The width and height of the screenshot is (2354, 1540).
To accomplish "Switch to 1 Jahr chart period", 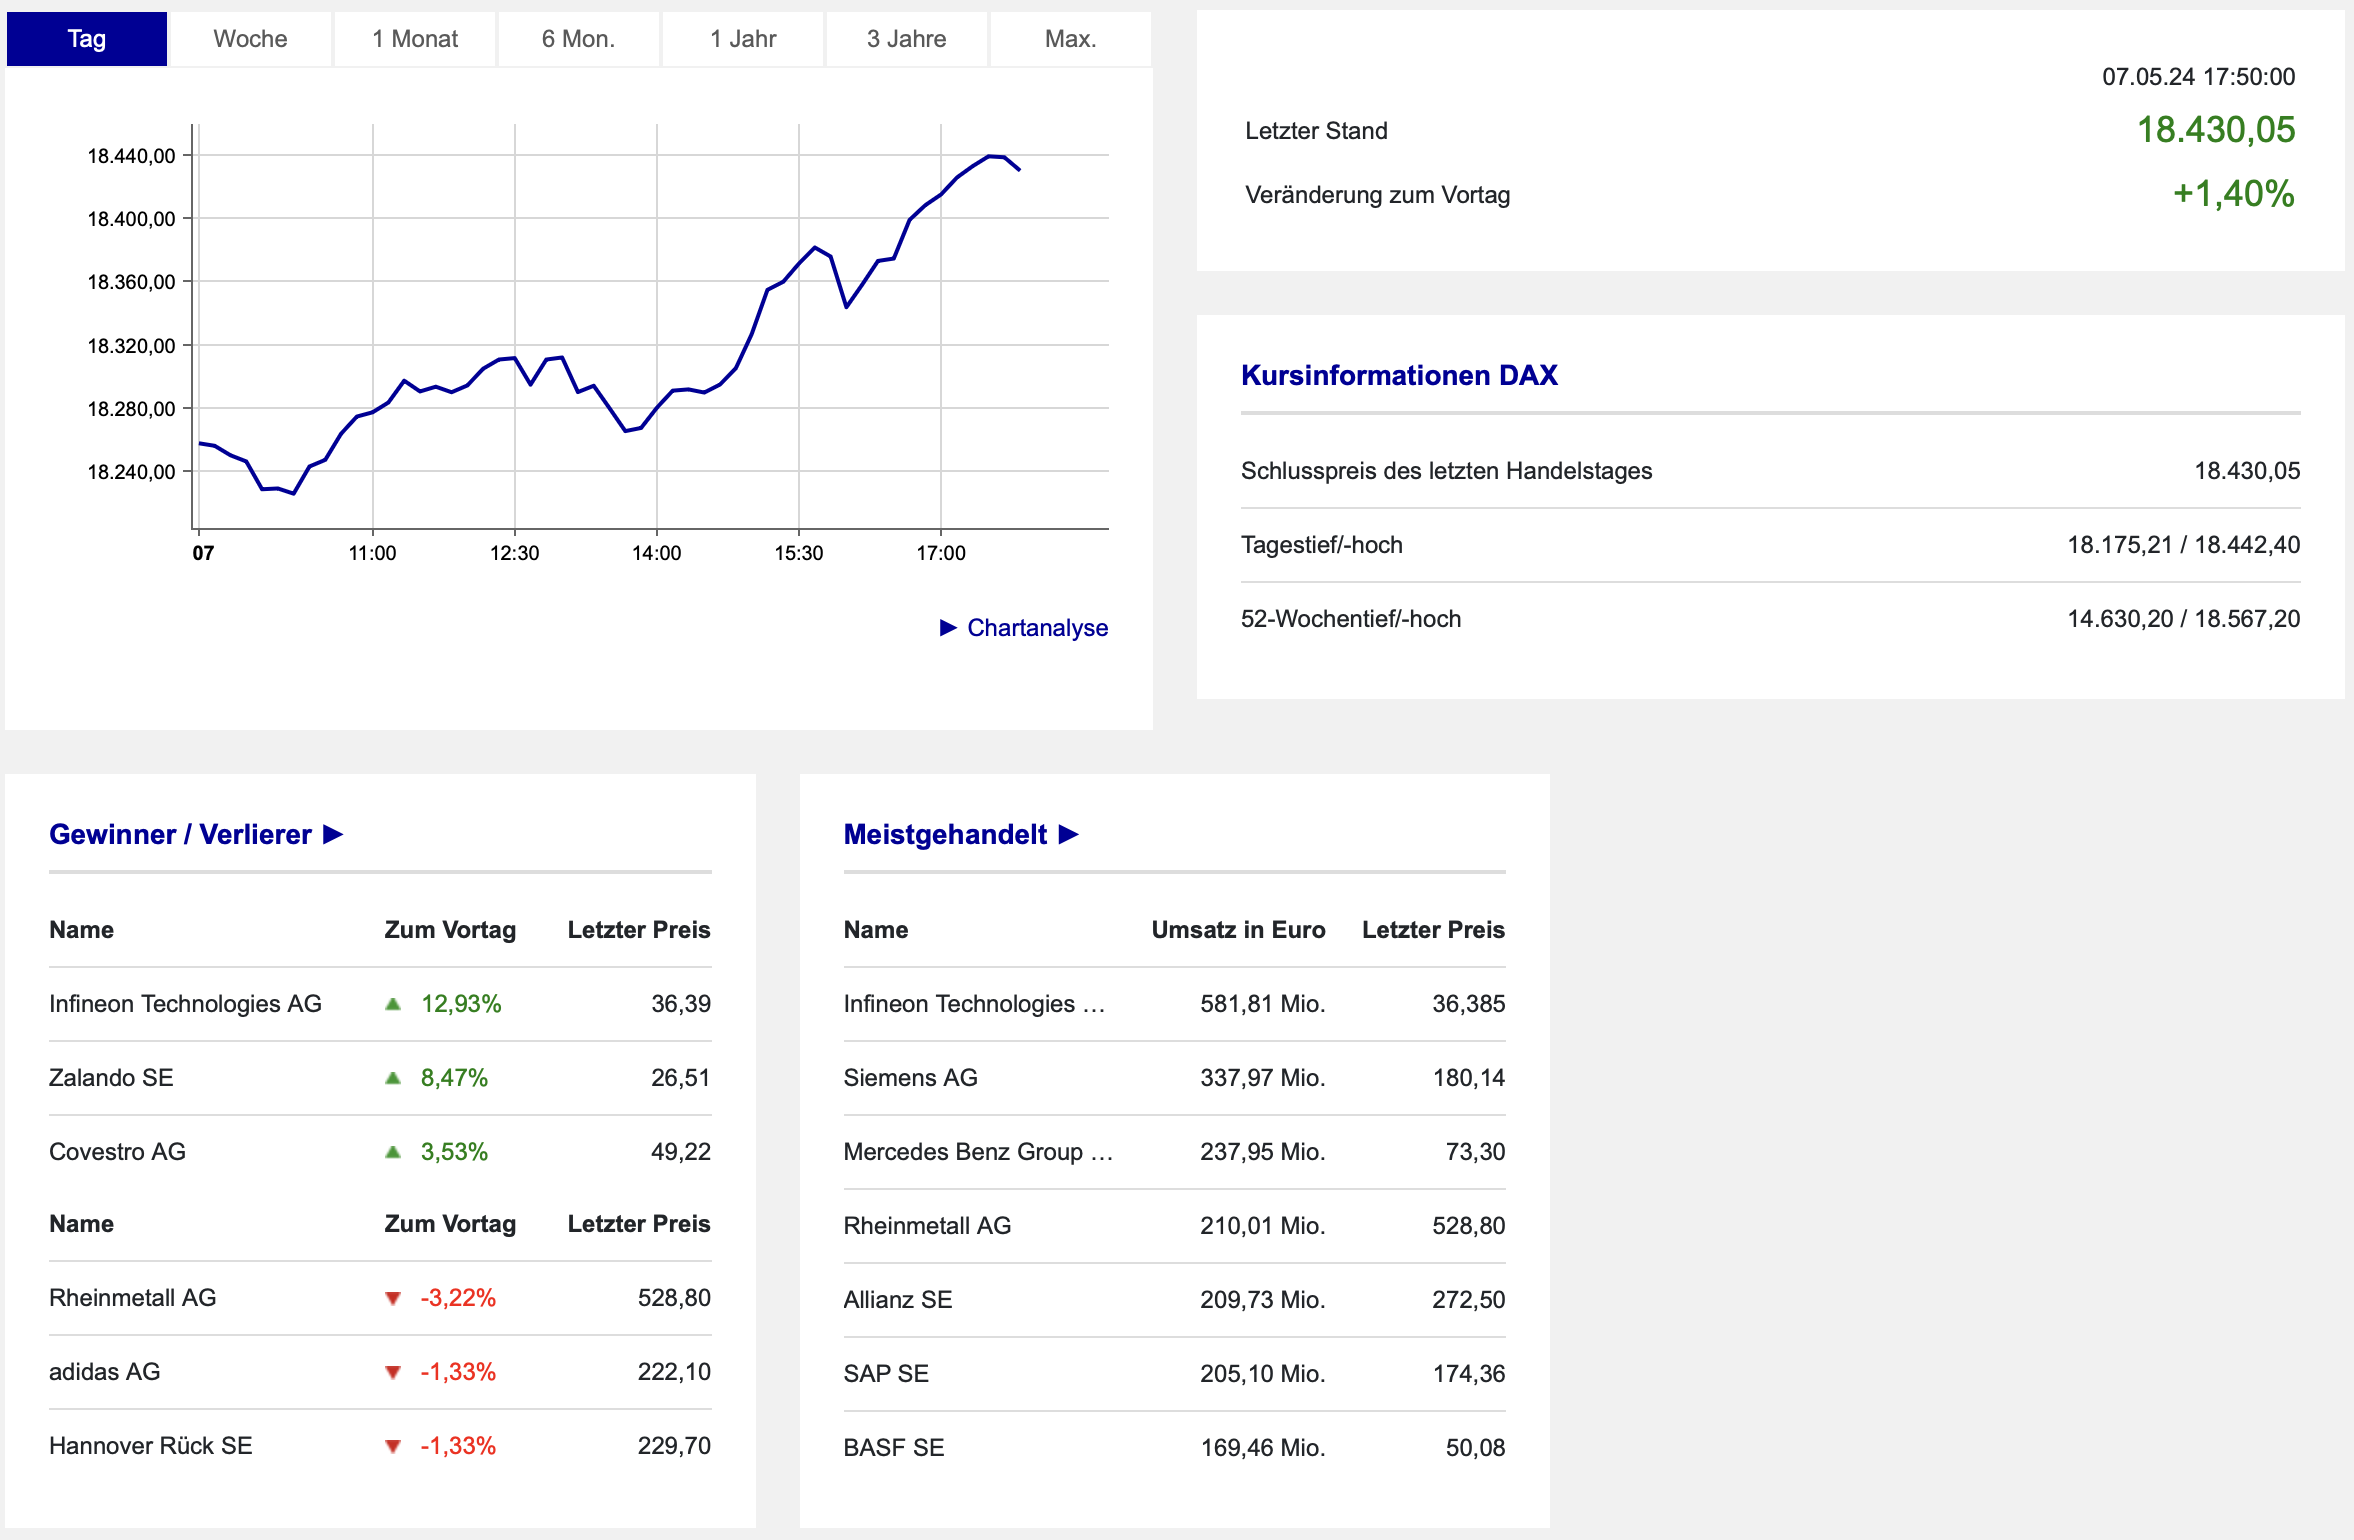I will (743, 39).
